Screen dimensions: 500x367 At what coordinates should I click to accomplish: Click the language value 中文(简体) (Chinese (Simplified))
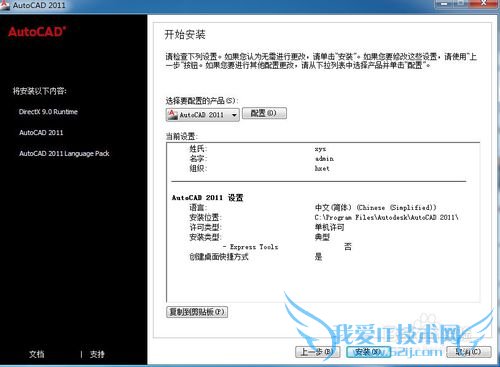375,208
